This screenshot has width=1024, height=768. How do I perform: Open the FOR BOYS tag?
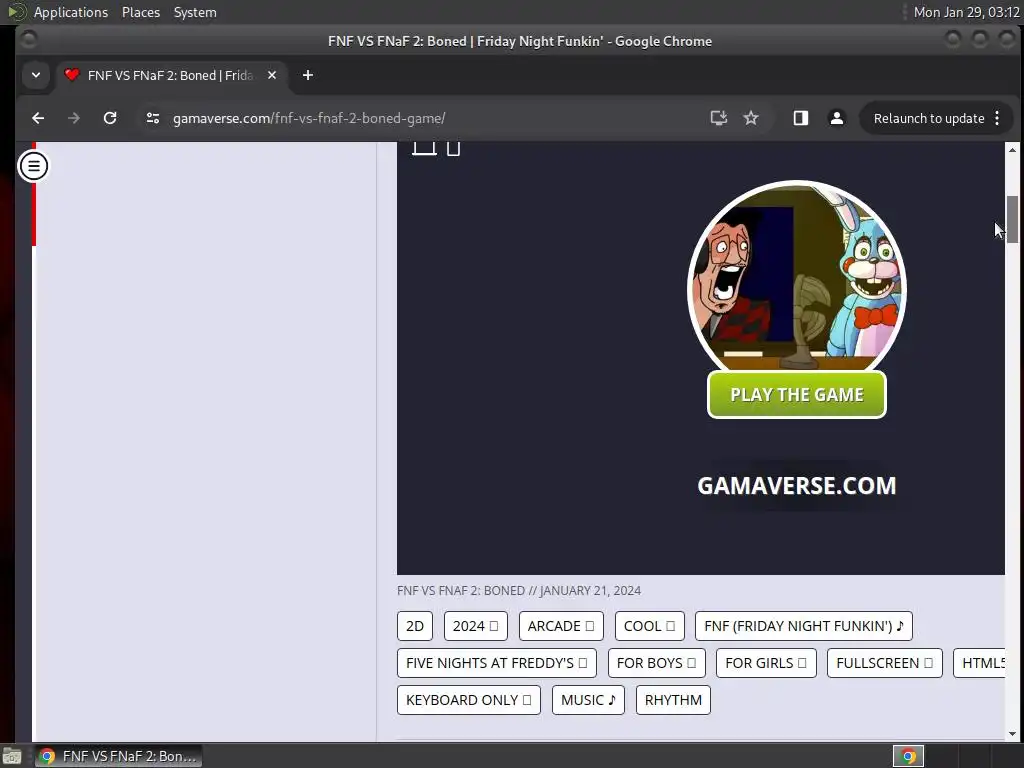pos(656,663)
